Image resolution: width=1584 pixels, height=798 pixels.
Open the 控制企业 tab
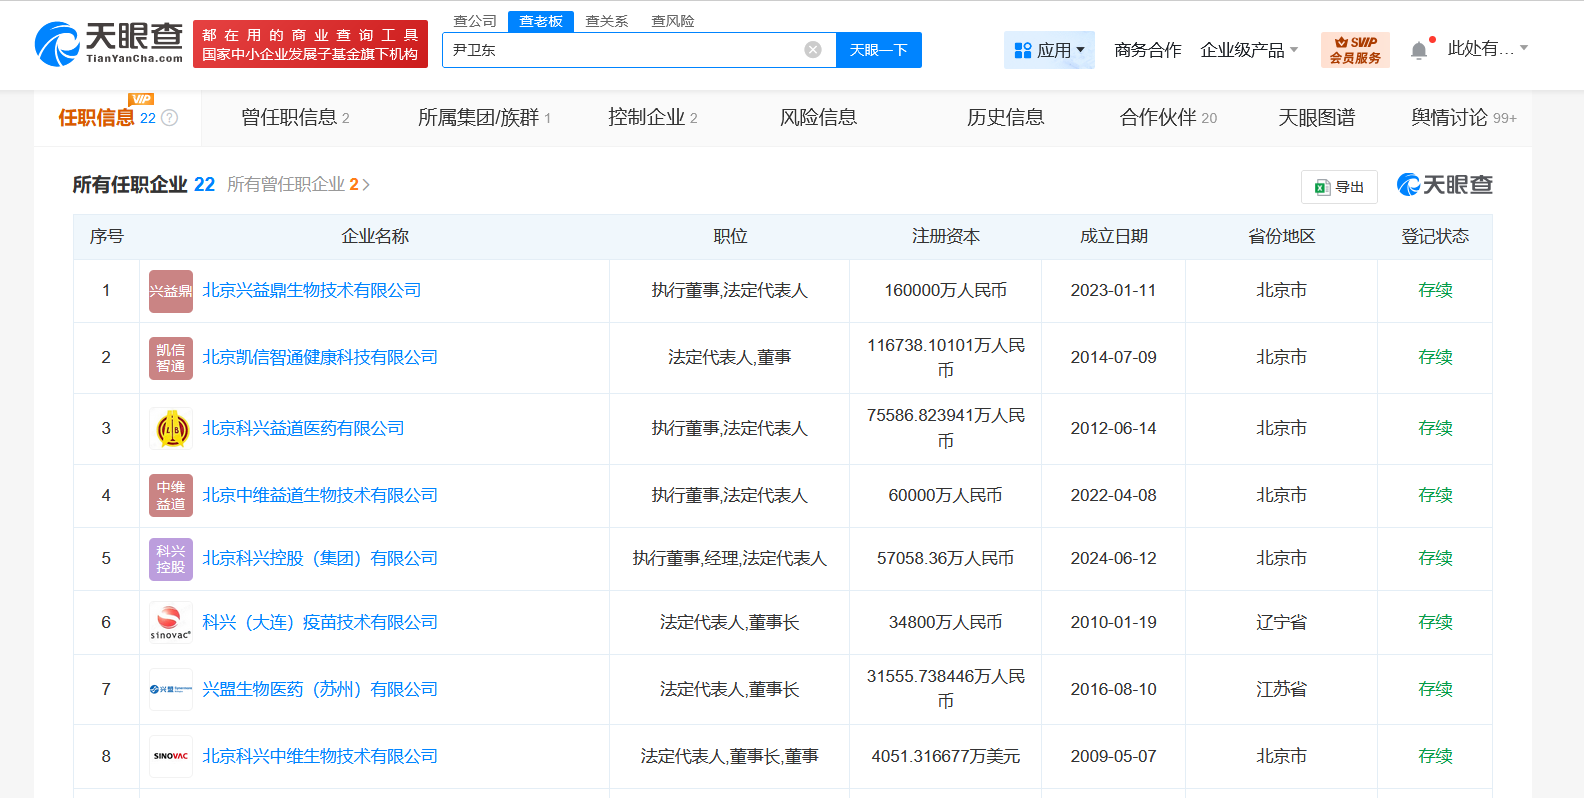(653, 118)
